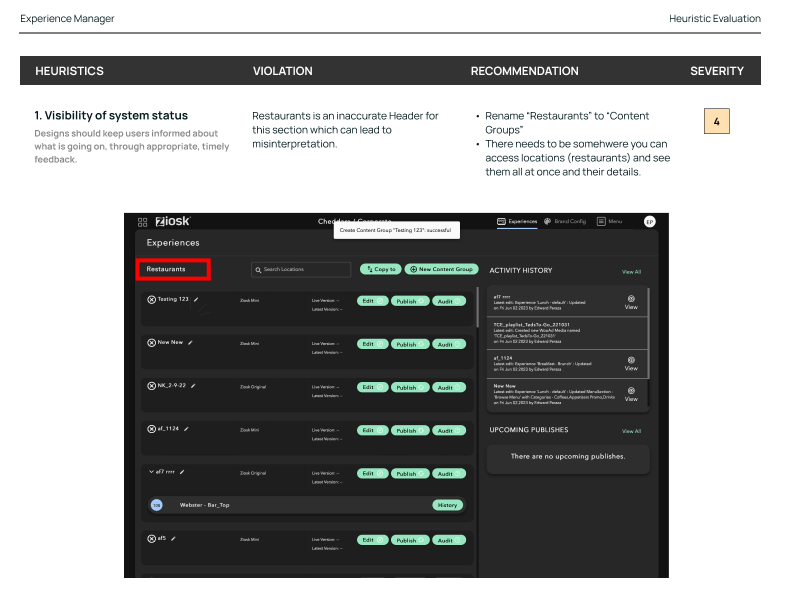Click History button for Webster - Bar_Top
This screenshot has width=792, height=612.
tap(447, 505)
